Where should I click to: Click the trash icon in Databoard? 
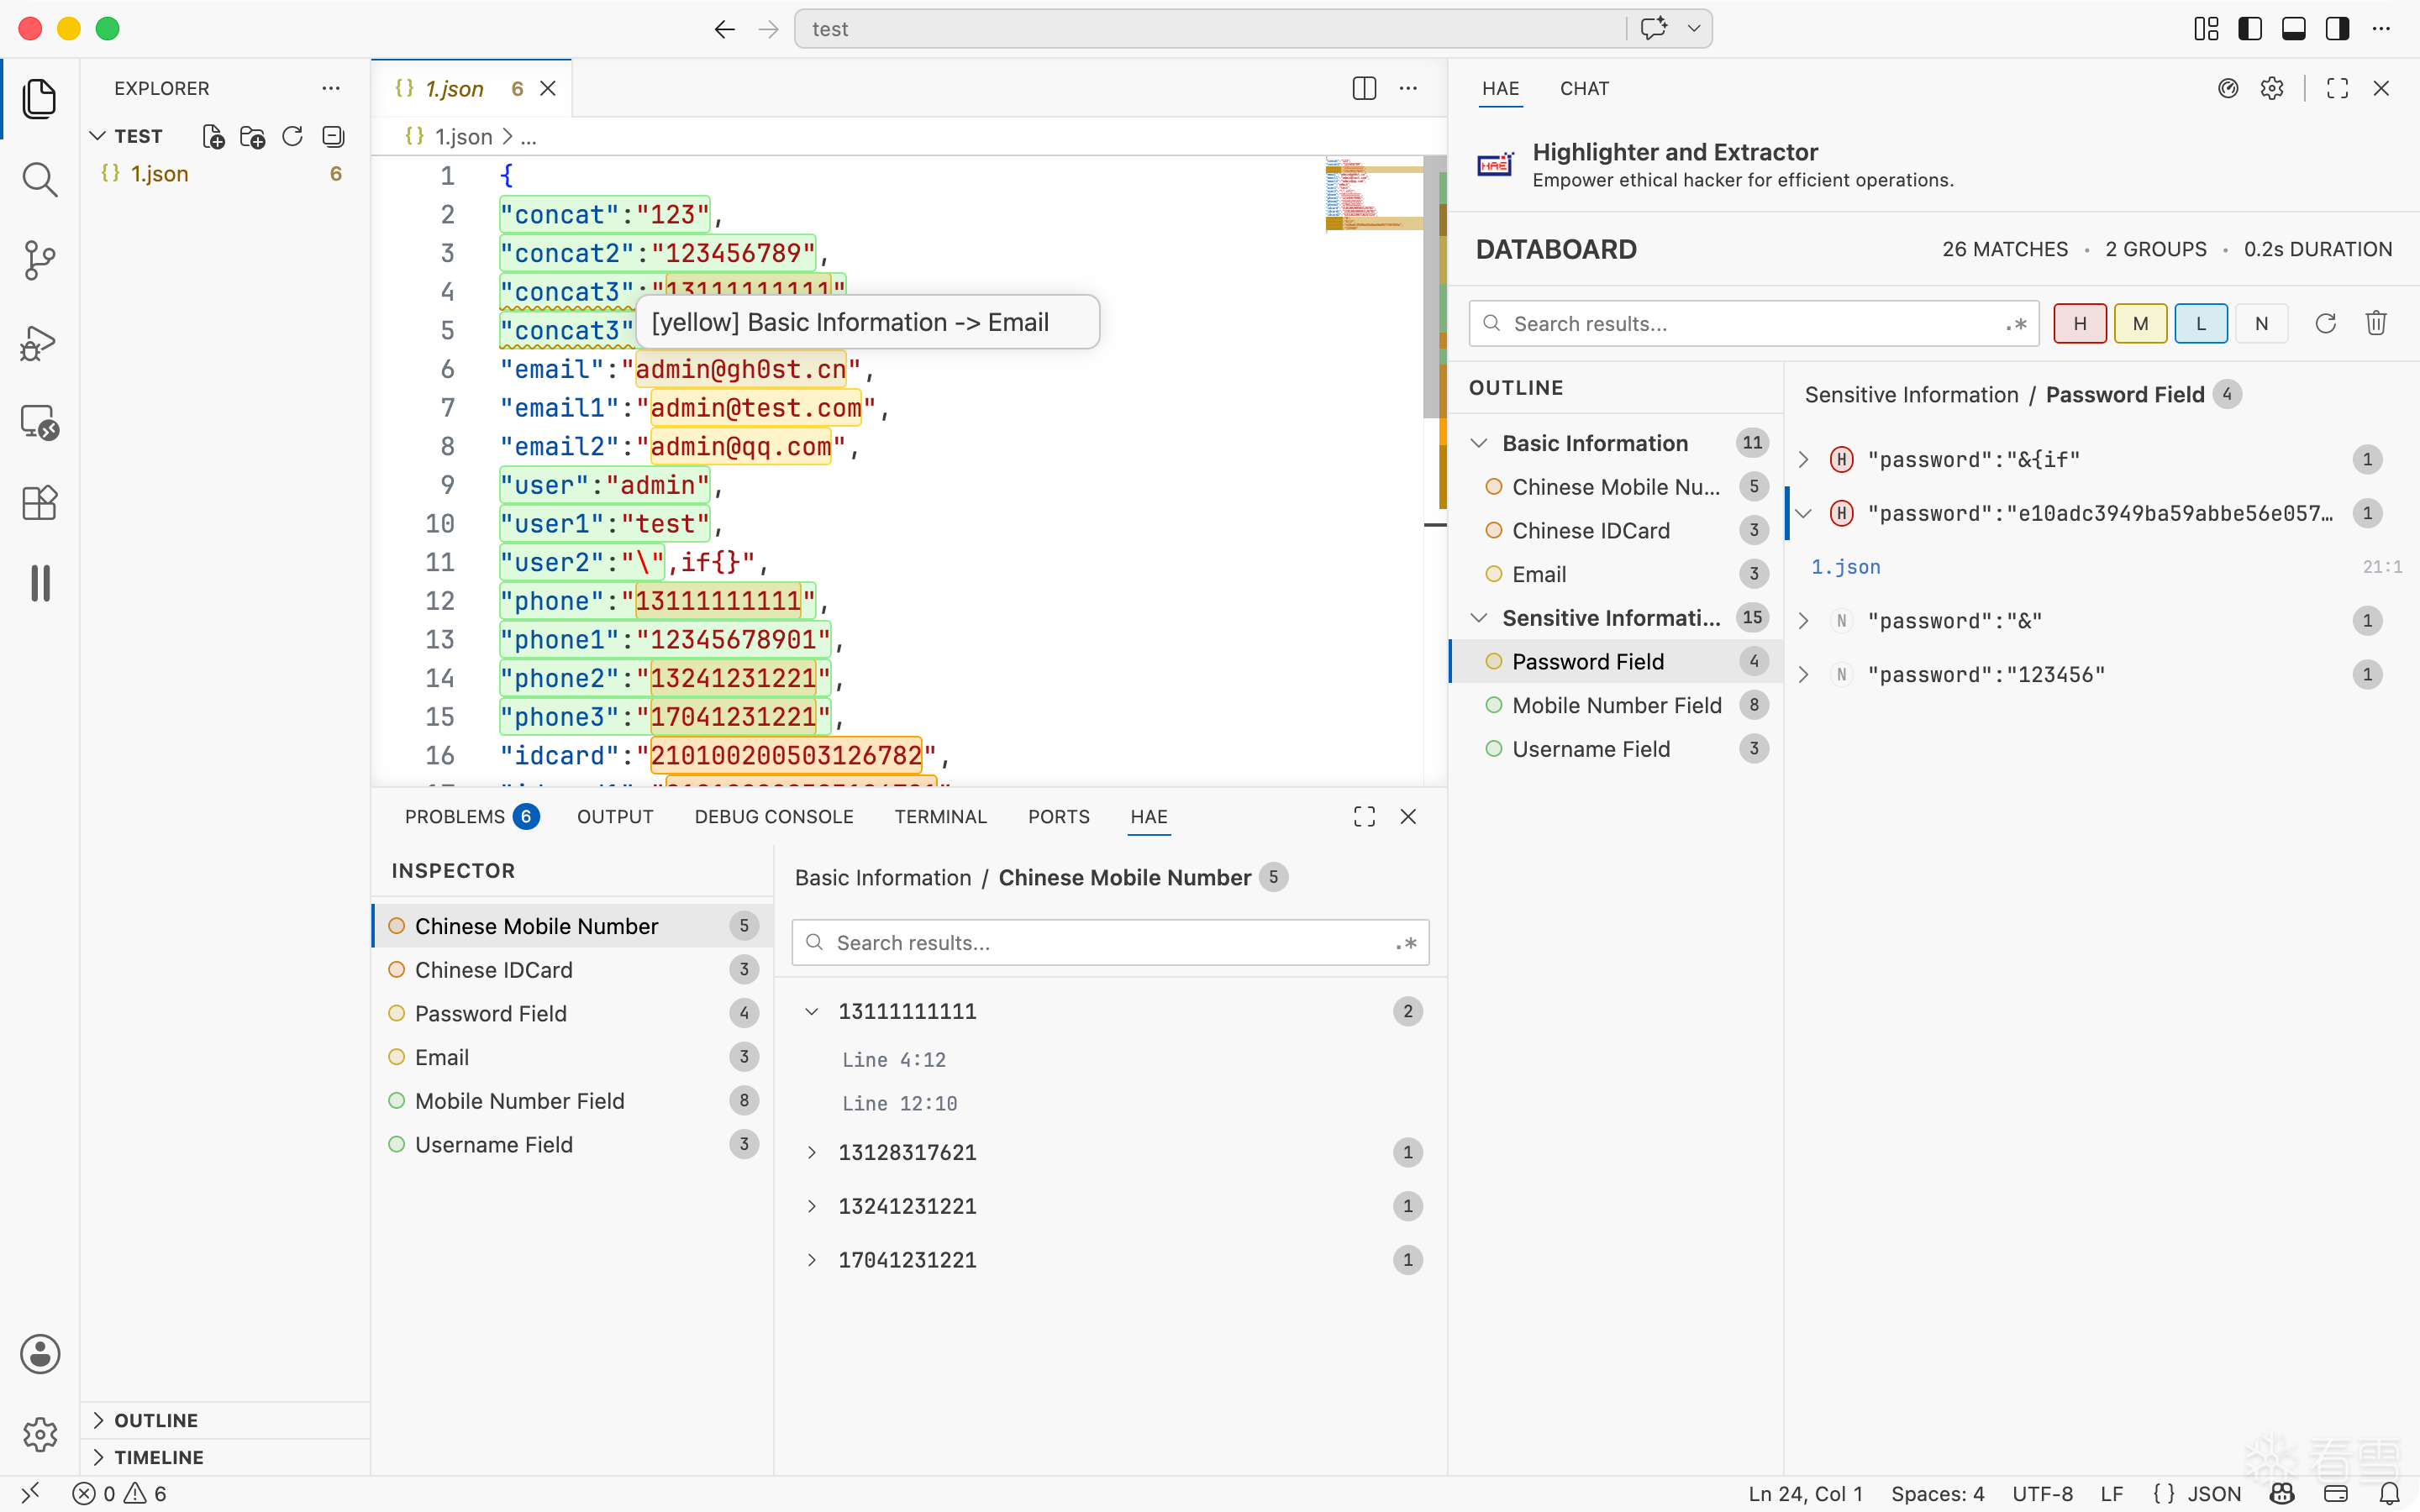(2376, 323)
